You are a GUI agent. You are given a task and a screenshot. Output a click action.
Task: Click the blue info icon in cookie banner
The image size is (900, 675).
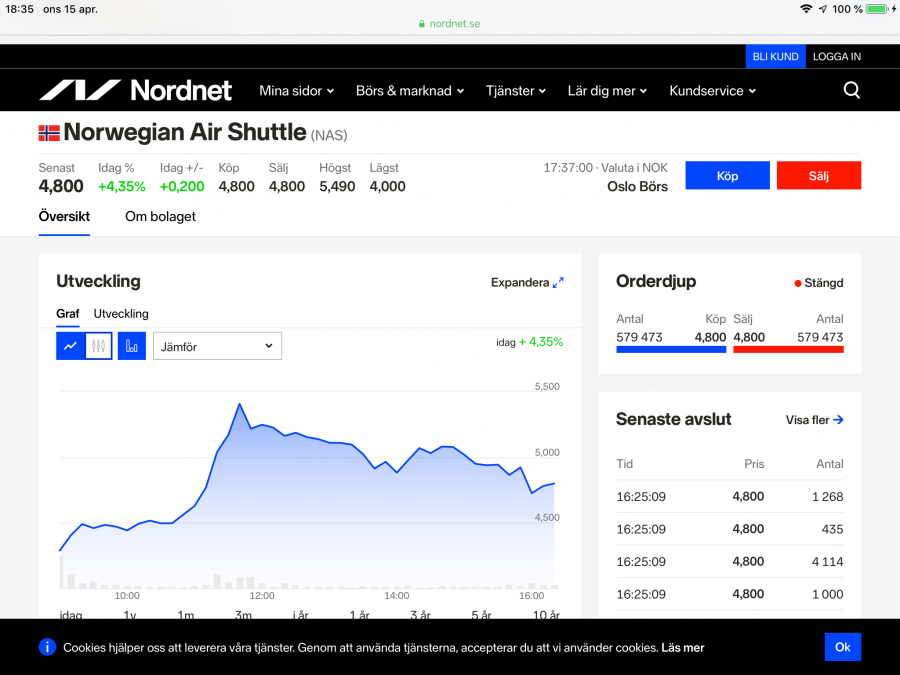pyautogui.click(x=47, y=647)
